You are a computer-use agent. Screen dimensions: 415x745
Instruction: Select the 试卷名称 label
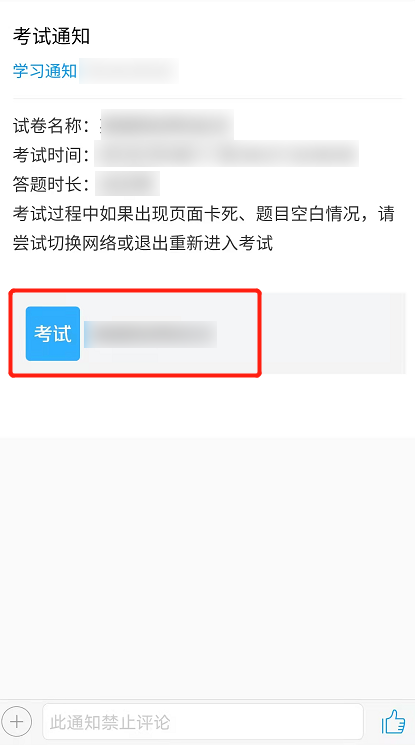[51, 125]
